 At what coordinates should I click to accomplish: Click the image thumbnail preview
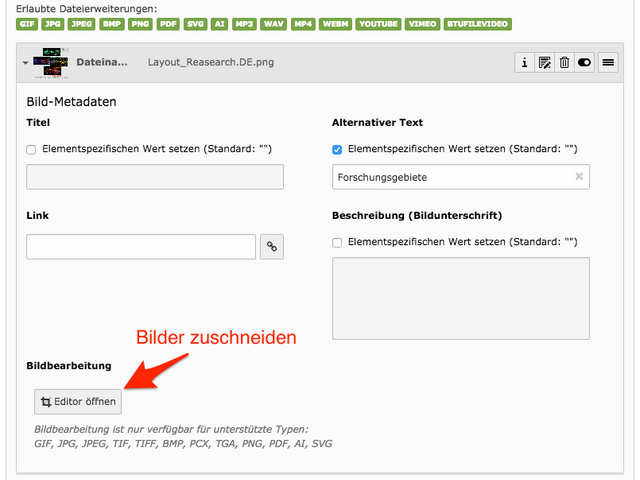(x=50, y=62)
